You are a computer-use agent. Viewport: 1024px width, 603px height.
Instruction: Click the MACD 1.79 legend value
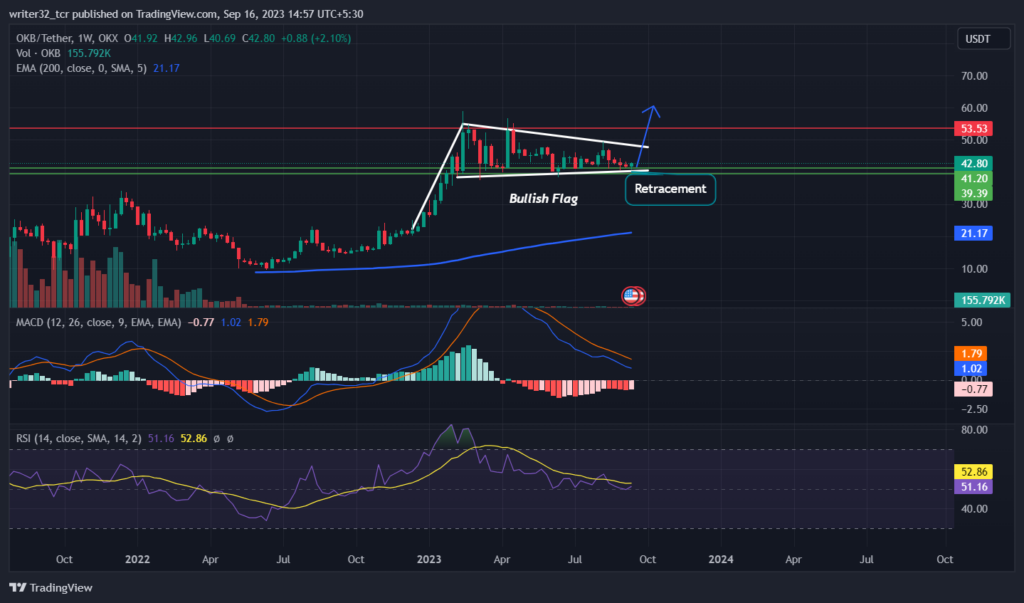click(258, 322)
